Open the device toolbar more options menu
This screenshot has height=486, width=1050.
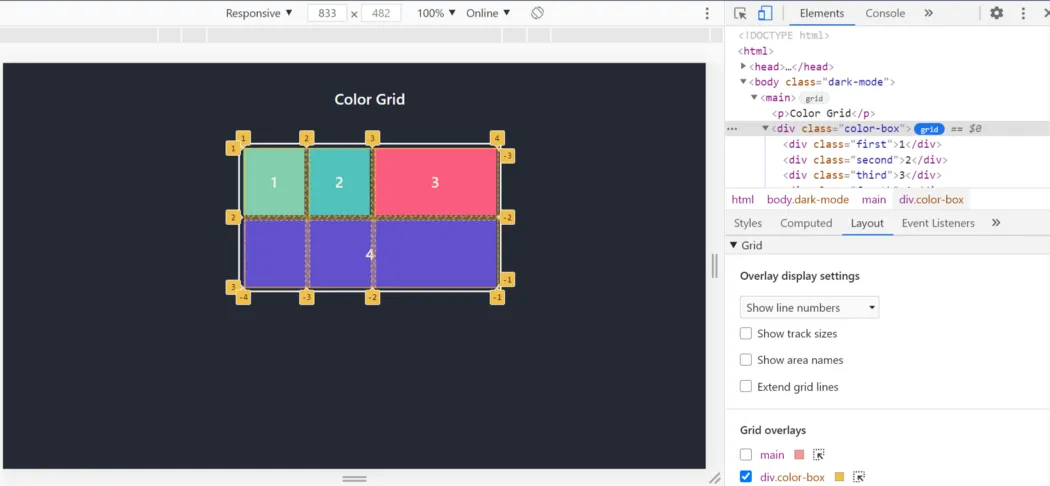[707, 13]
